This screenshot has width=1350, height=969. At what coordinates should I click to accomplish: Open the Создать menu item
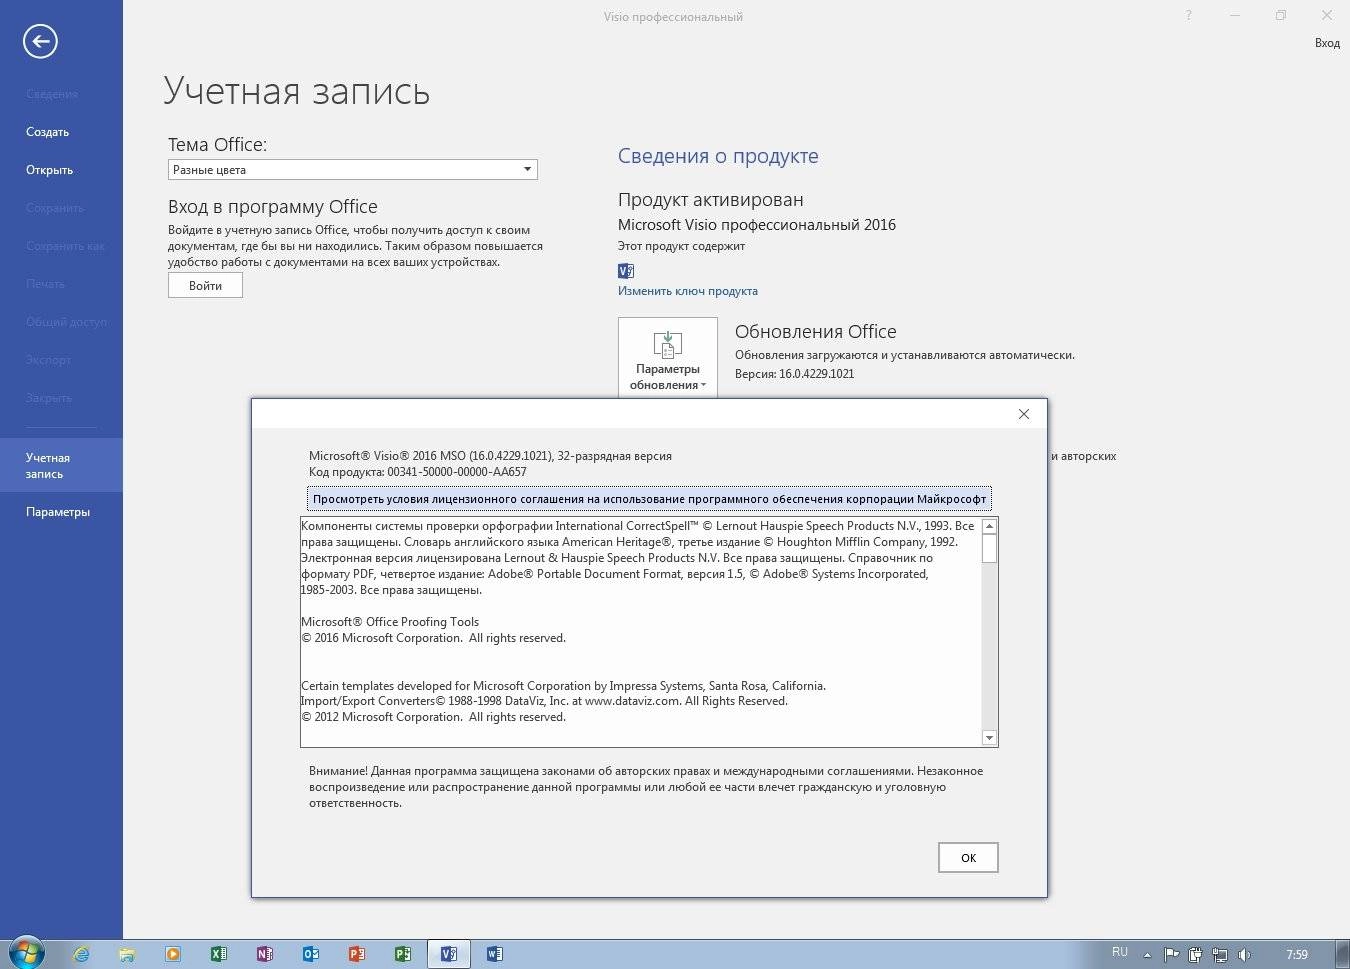[x=47, y=132]
